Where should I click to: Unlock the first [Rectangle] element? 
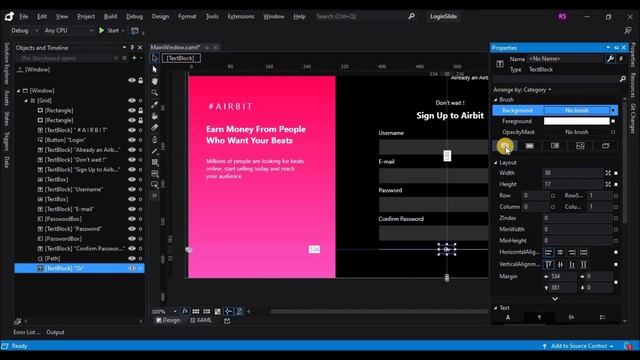click(140, 111)
